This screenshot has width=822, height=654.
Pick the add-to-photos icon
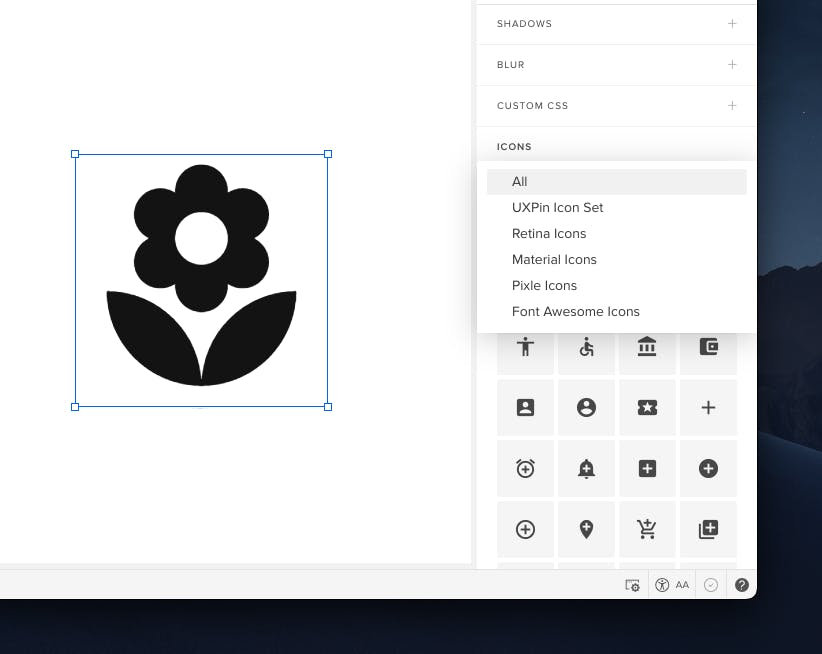click(x=708, y=529)
